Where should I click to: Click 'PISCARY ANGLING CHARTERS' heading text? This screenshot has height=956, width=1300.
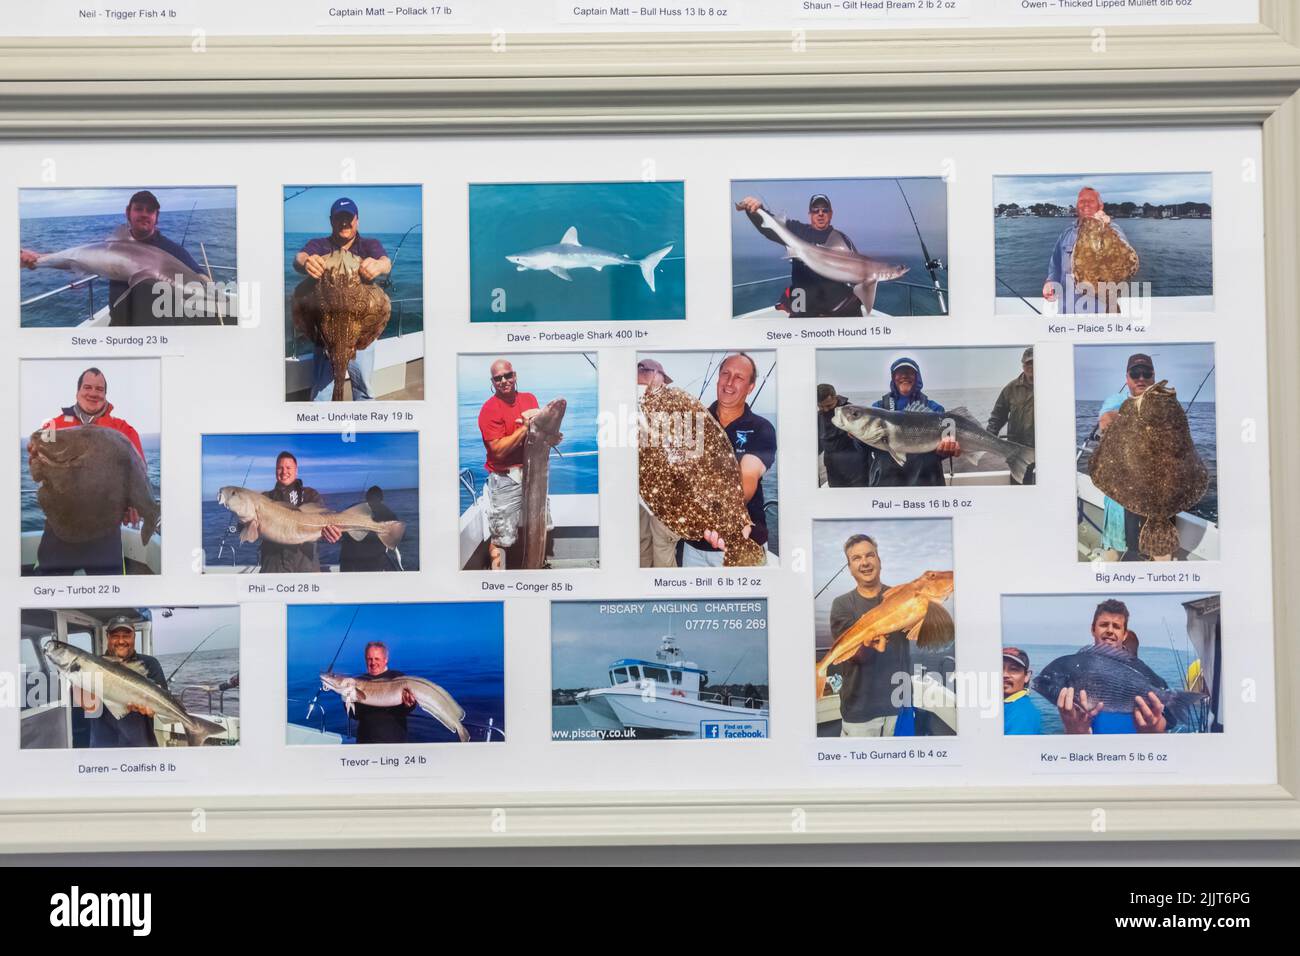[x=680, y=608]
